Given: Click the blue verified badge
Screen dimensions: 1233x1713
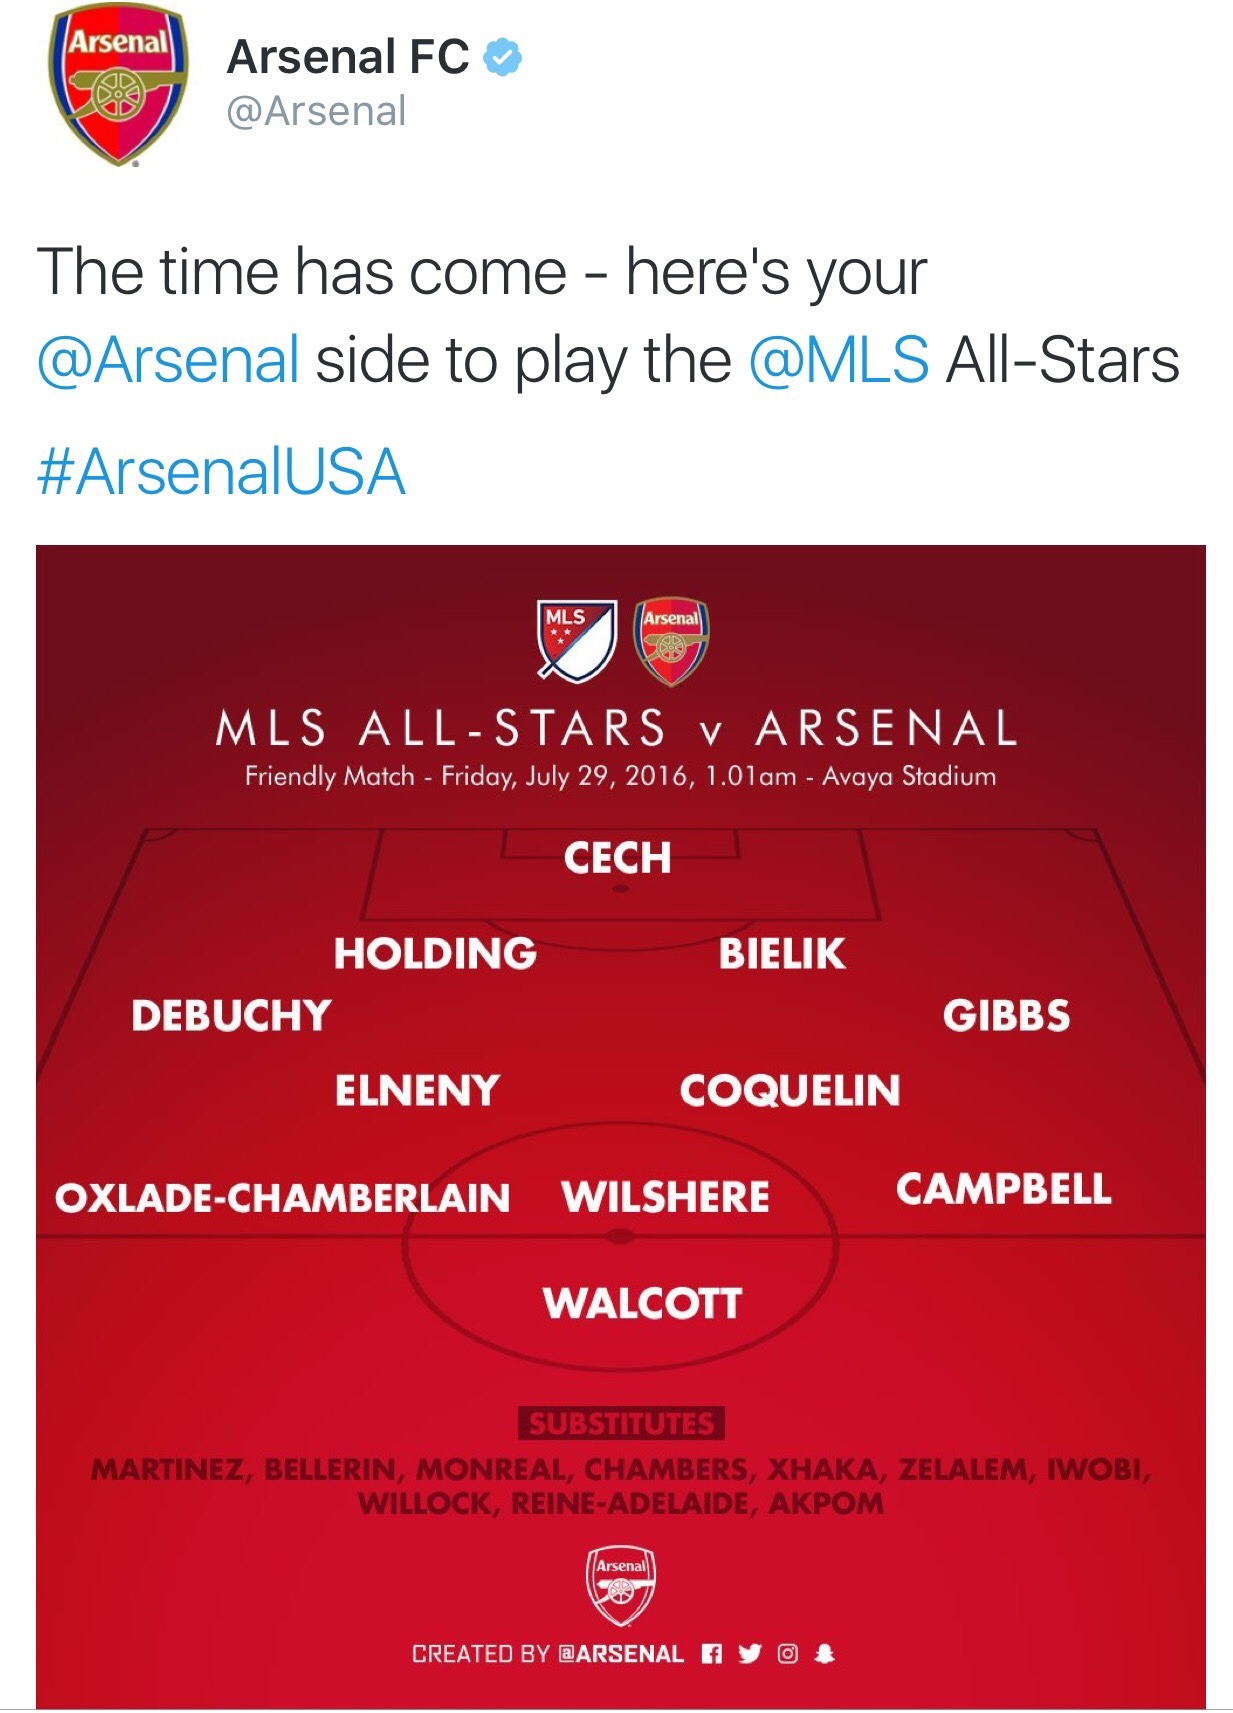Looking at the screenshot, I should [x=503, y=57].
